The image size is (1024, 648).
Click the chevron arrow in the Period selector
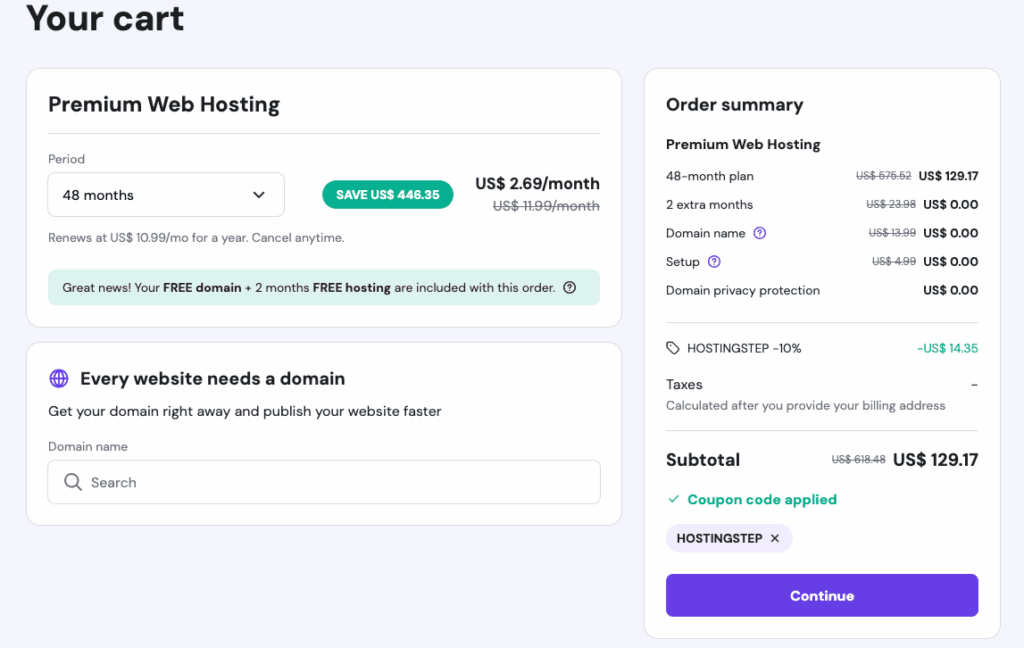coord(259,195)
